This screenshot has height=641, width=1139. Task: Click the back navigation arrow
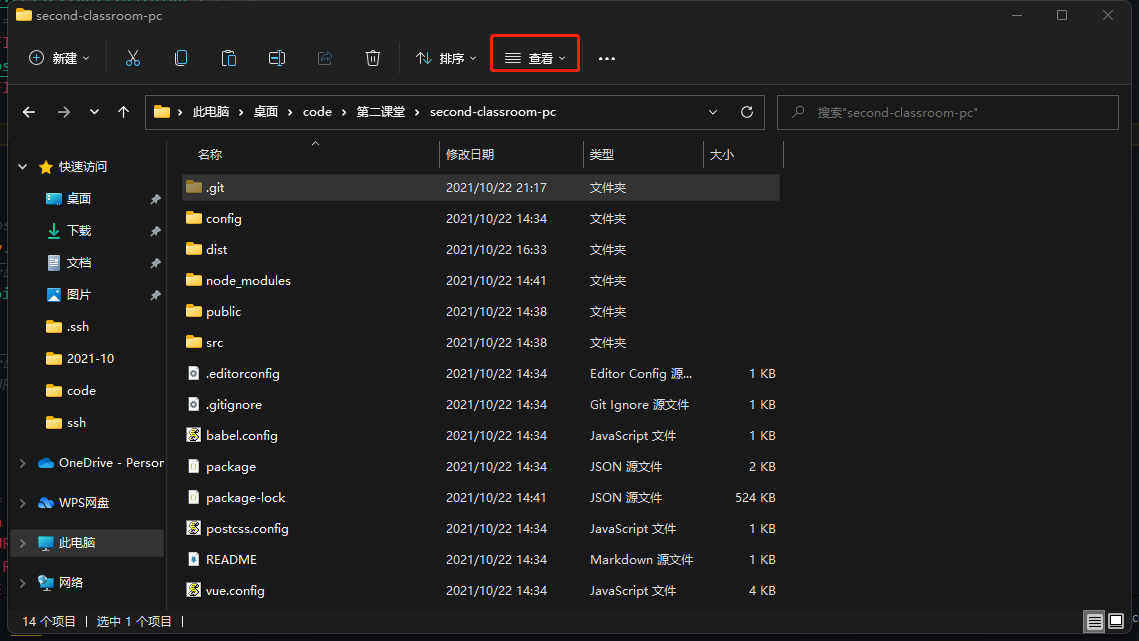29,112
